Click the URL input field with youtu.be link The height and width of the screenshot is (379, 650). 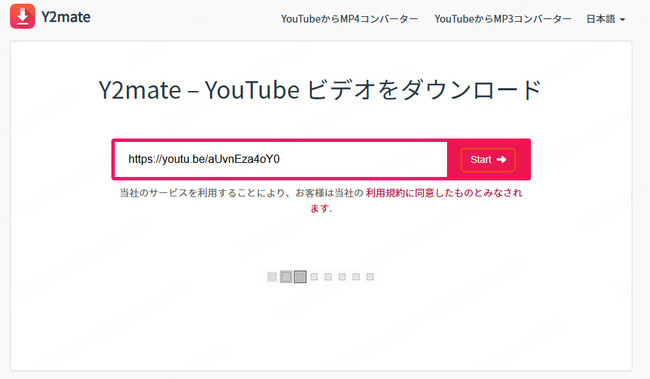coord(281,159)
